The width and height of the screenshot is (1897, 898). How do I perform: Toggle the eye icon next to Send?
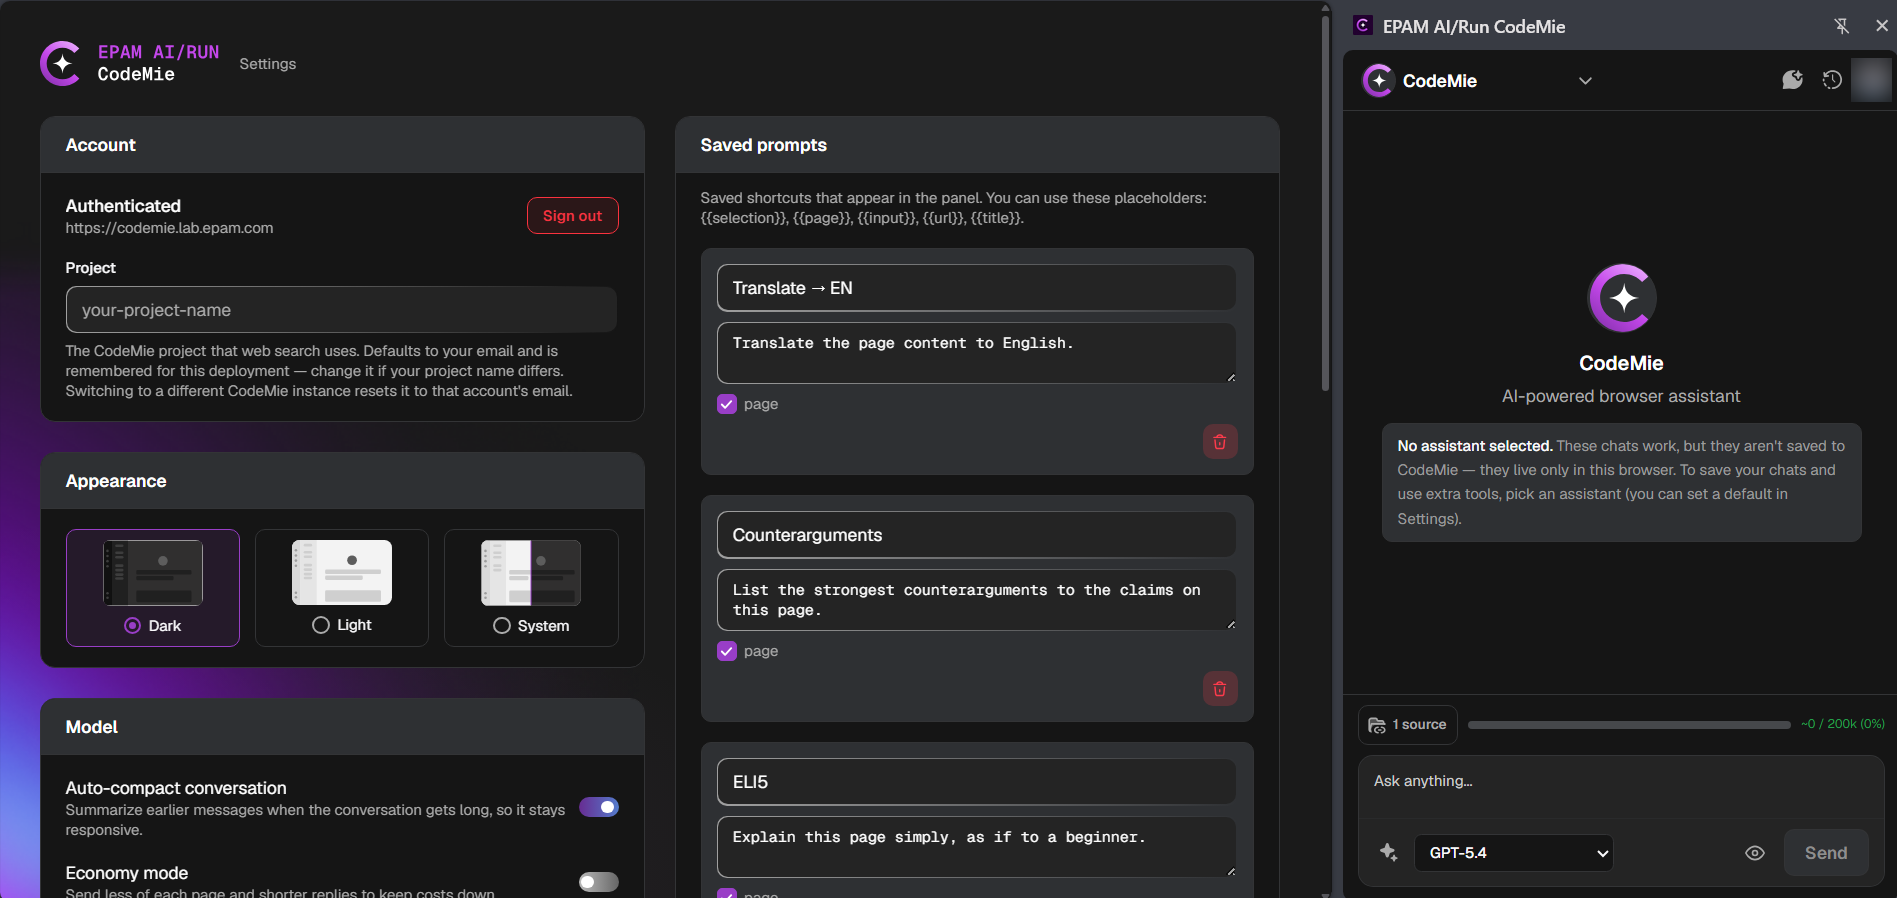tap(1754, 853)
